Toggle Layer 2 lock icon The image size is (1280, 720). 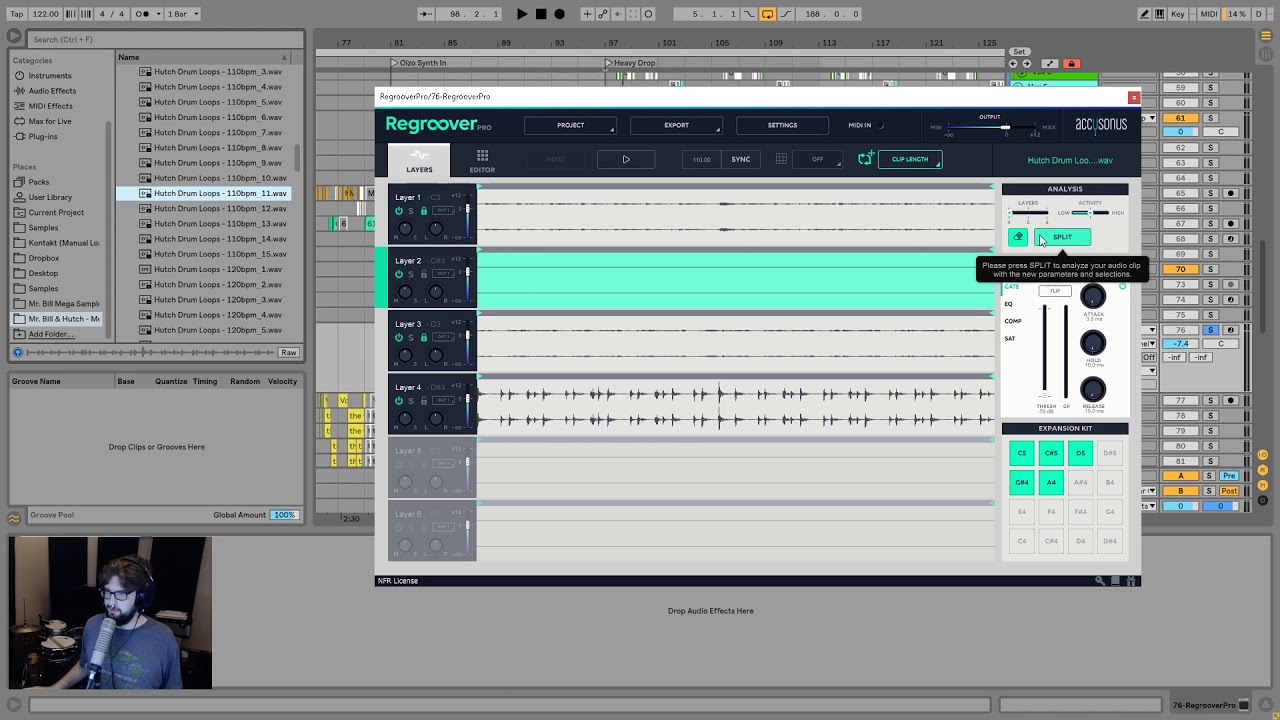click(x=423, y=274)
